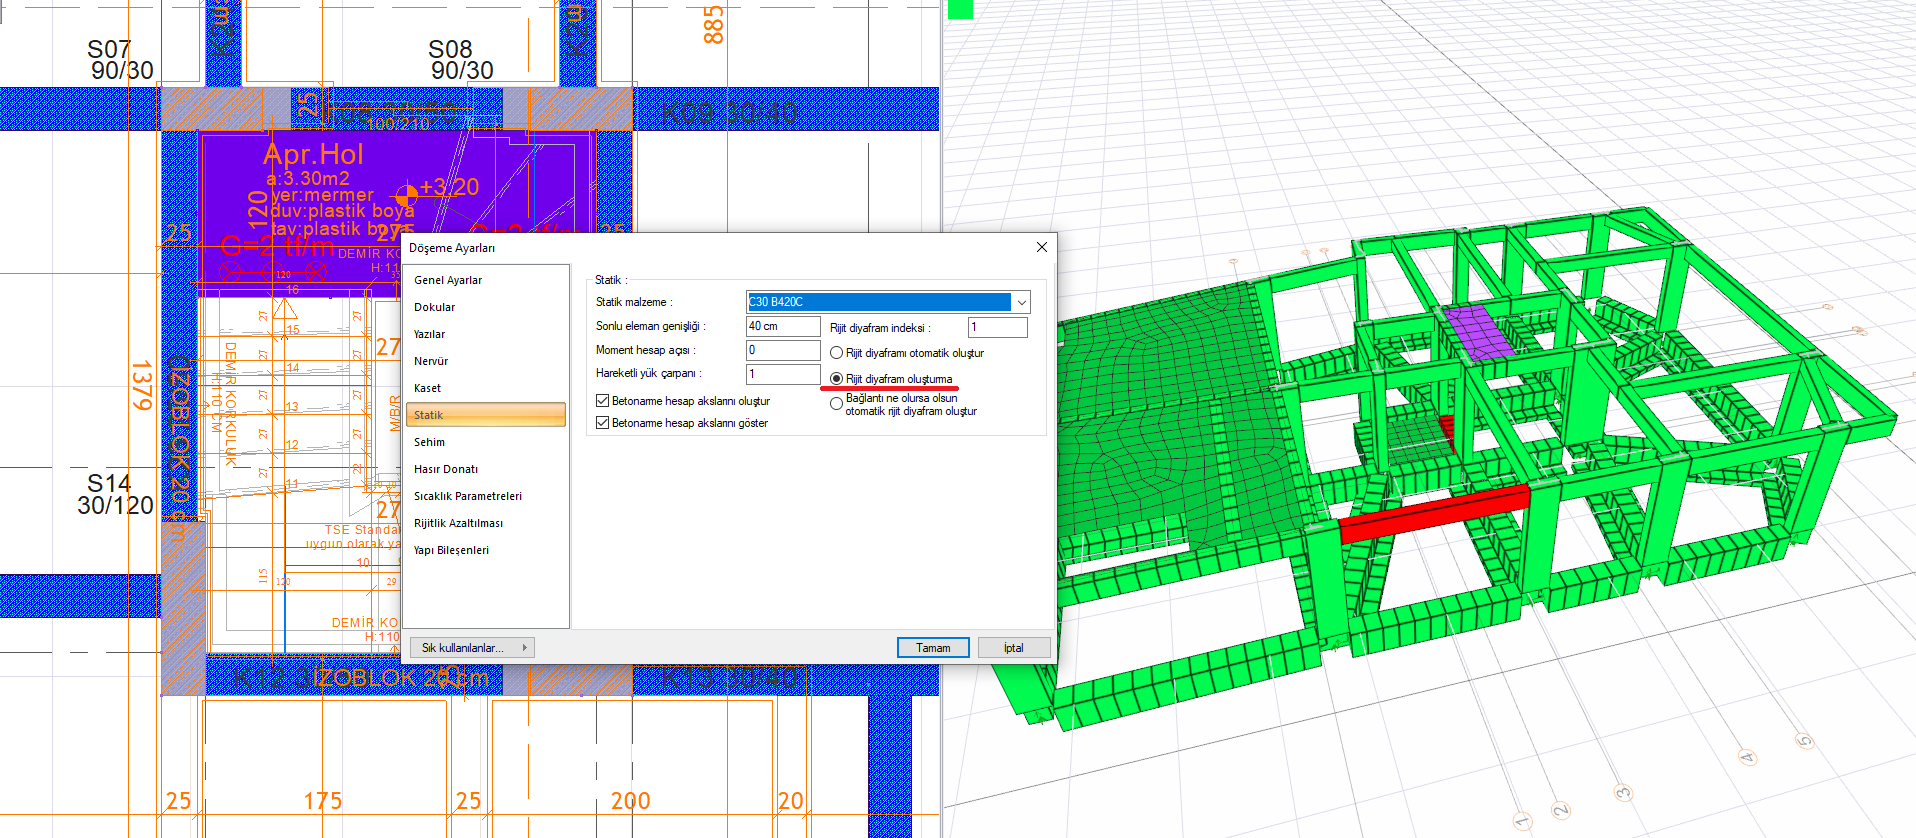
Task: Confirm settings with the Tamam button
Action: coord(933,648)
